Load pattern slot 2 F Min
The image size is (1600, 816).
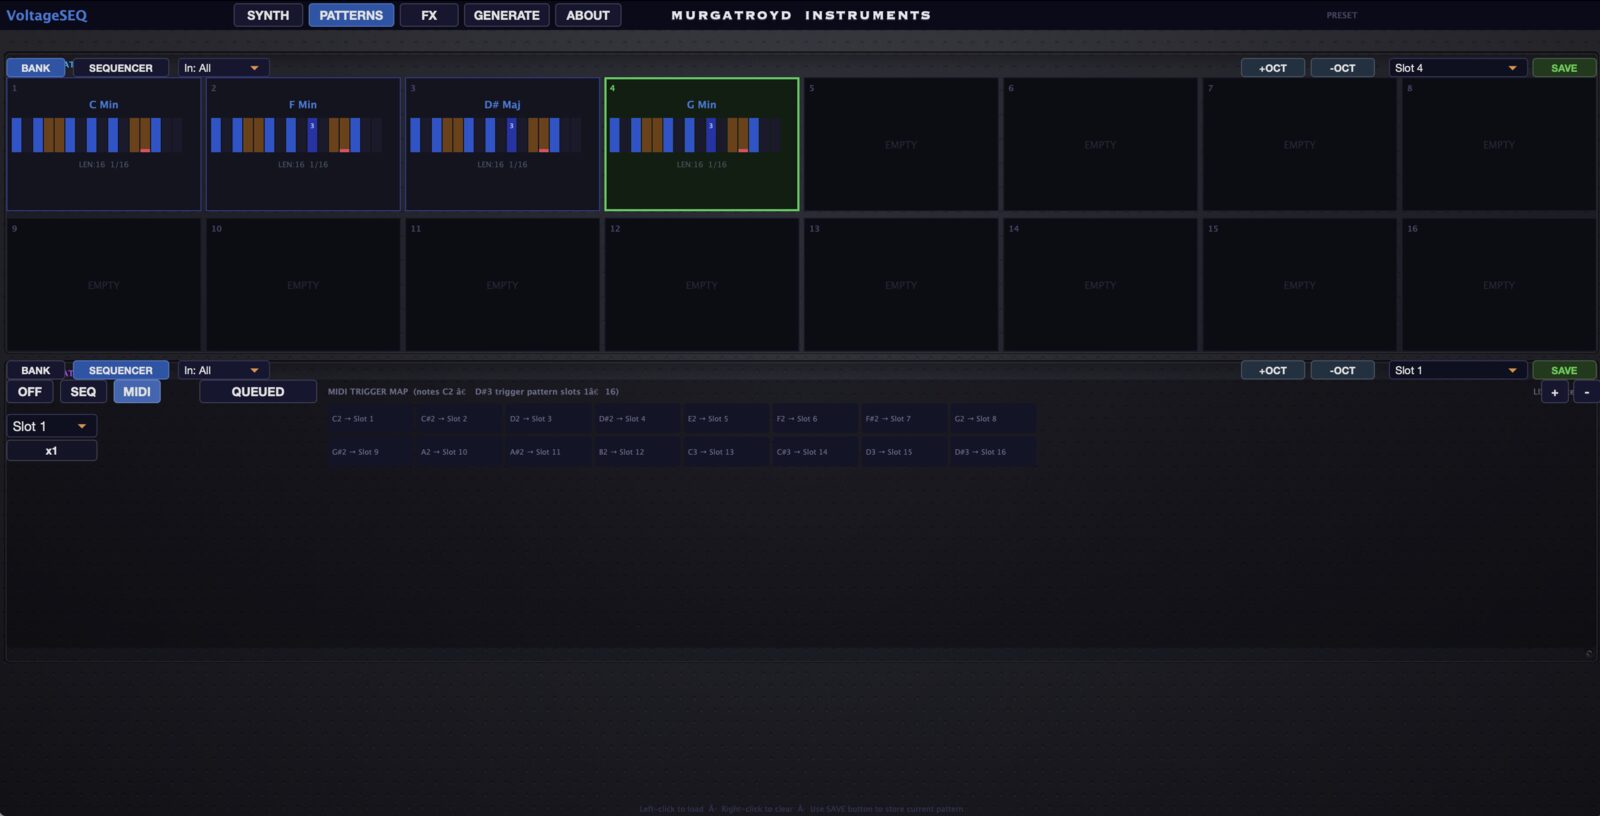pyautogui.click(x=303, y=144)
